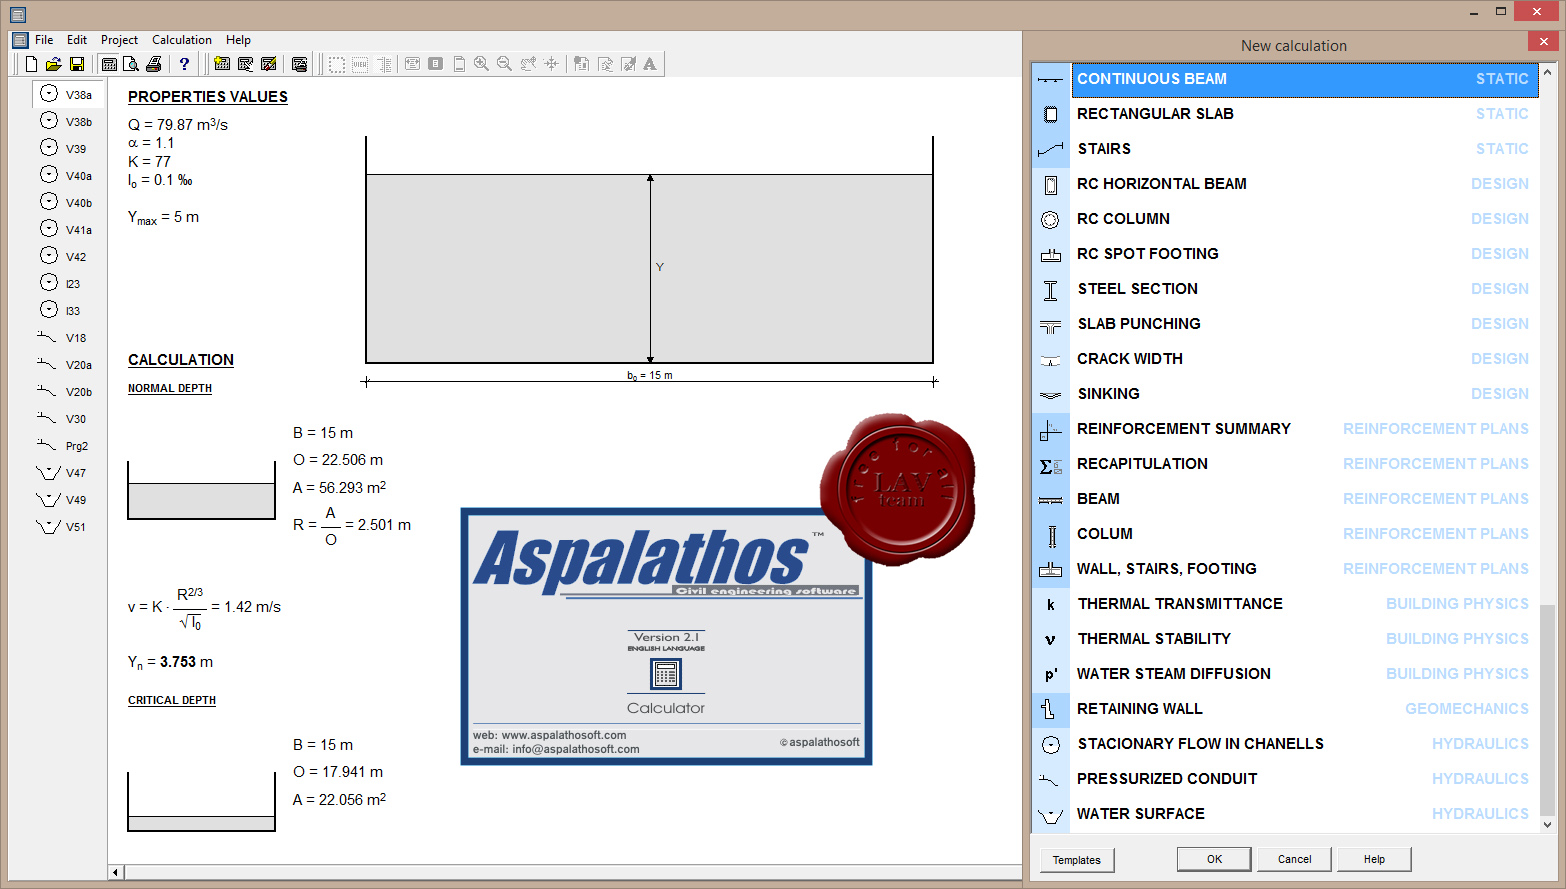
Task: Click the Save floppy disk icon
Action: [x=77, y=64]
